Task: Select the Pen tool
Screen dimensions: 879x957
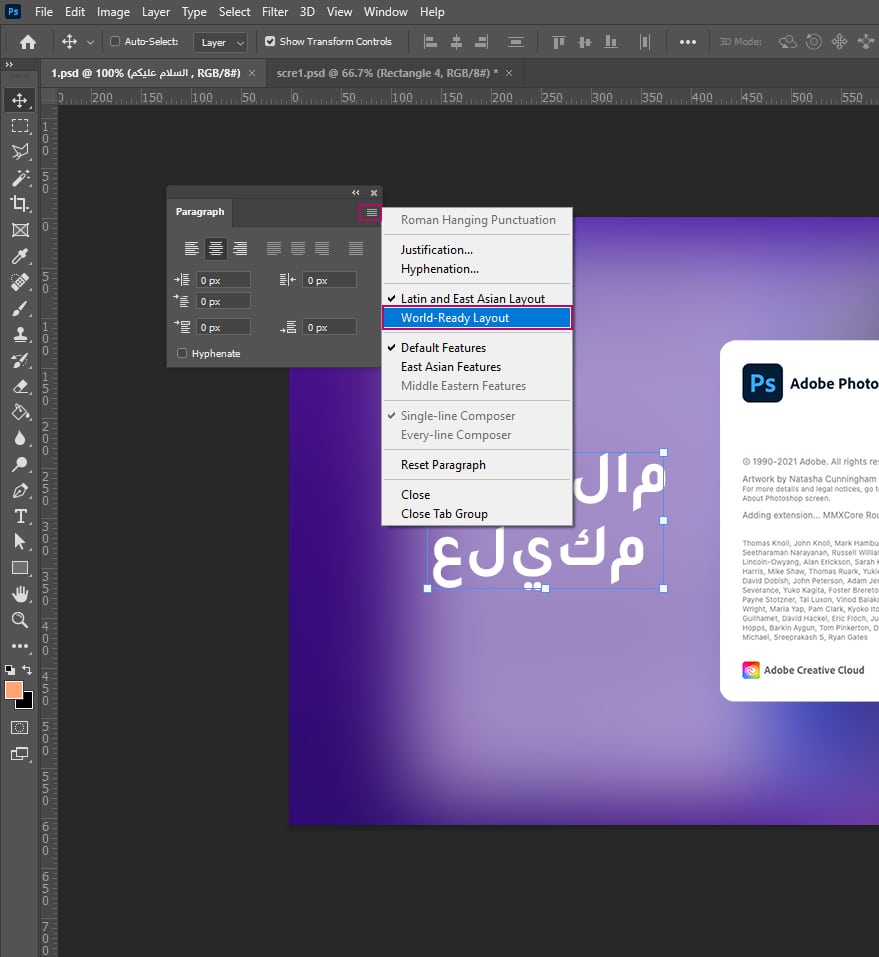Action: (20, 491)
